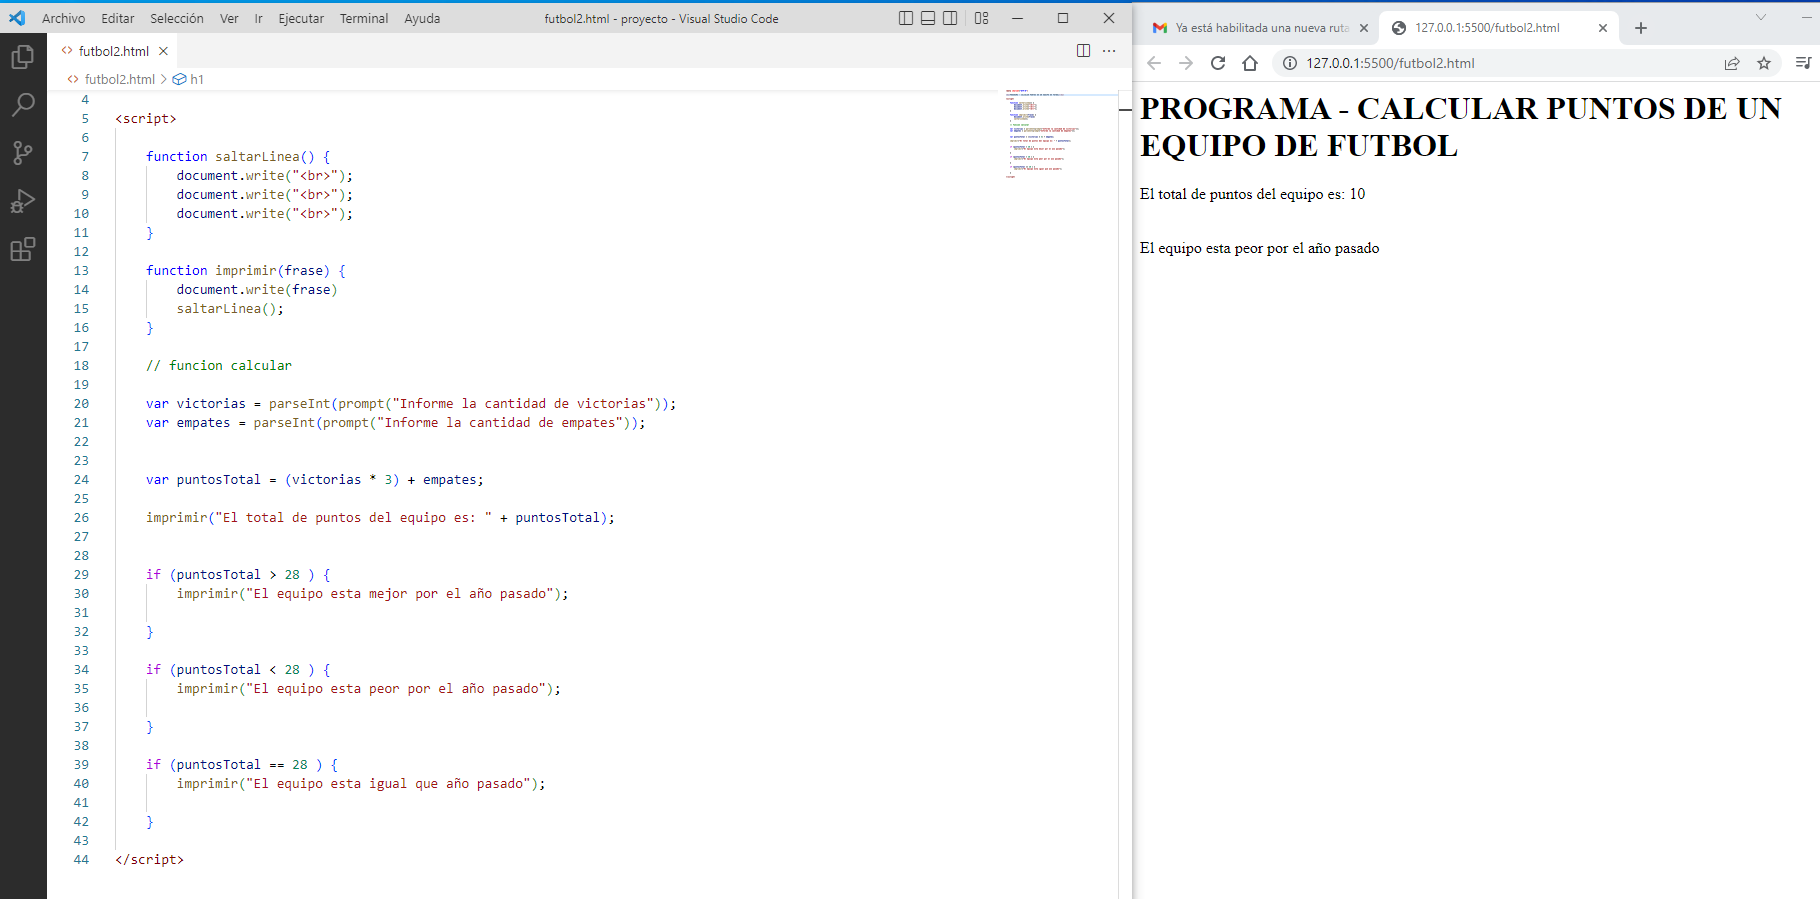Click the VS Code logo icon
The height and width of the screenshot is (899, 1820).
click(x=17, y=18)
